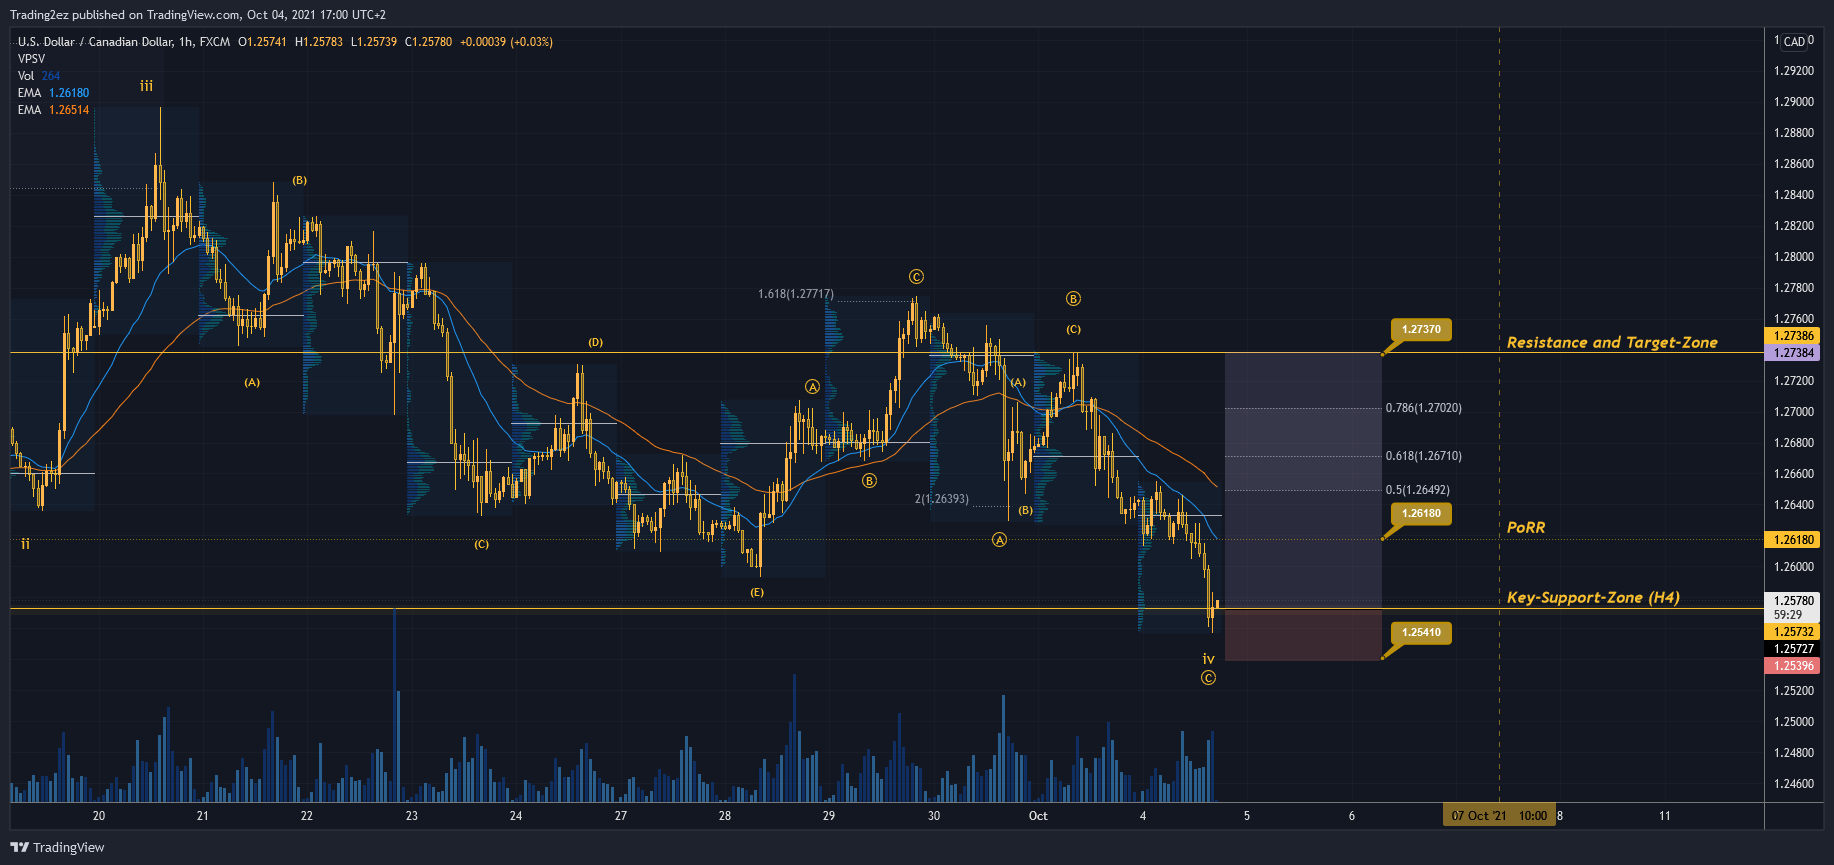
Task: Click the 0.5(1.26492) Fibonacci label
Action: tap(1417, 490)
